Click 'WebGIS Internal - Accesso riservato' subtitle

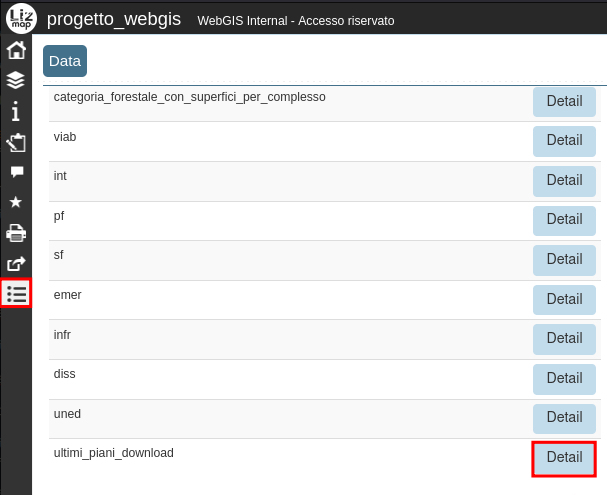click(x=296, y=21)
